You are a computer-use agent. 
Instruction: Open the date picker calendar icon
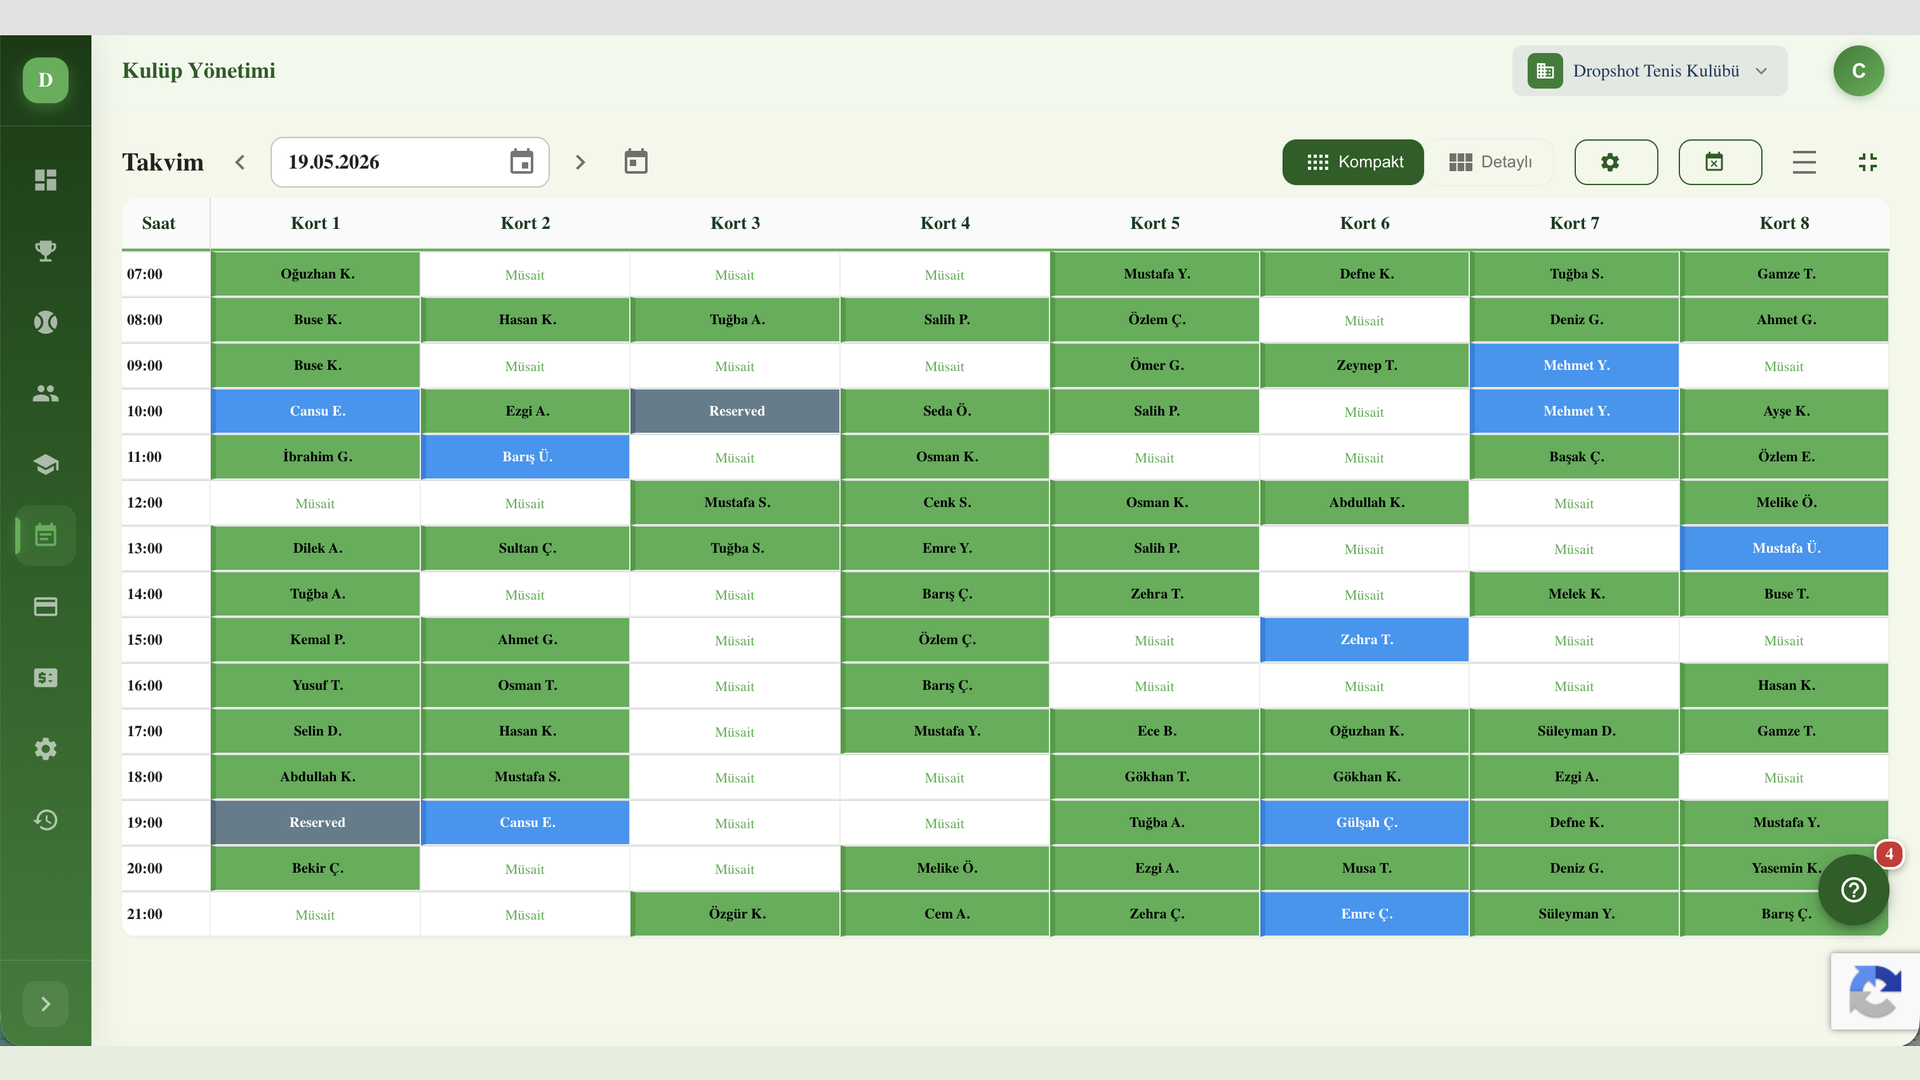[521, 162]
